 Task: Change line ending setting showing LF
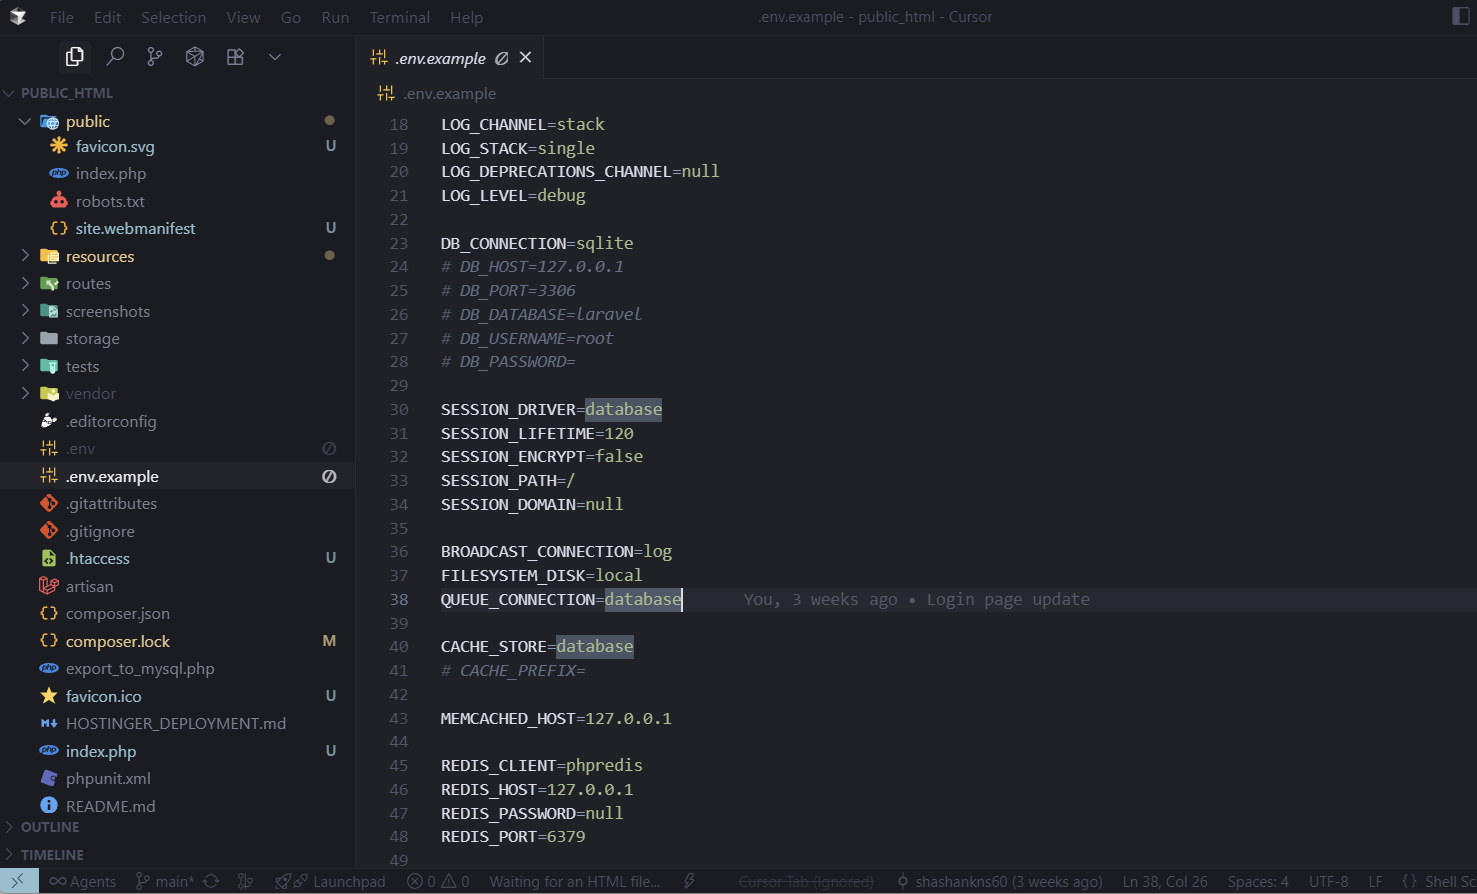(x=1375, y=881)
